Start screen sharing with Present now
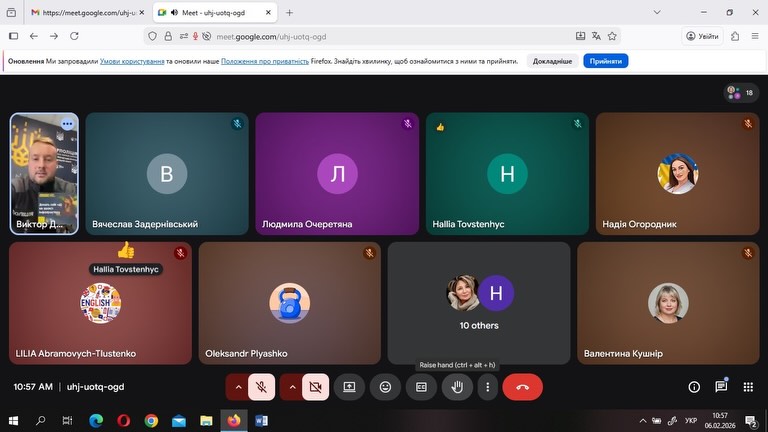This screenshot has height=432, width=768. [x=349, y=386]
